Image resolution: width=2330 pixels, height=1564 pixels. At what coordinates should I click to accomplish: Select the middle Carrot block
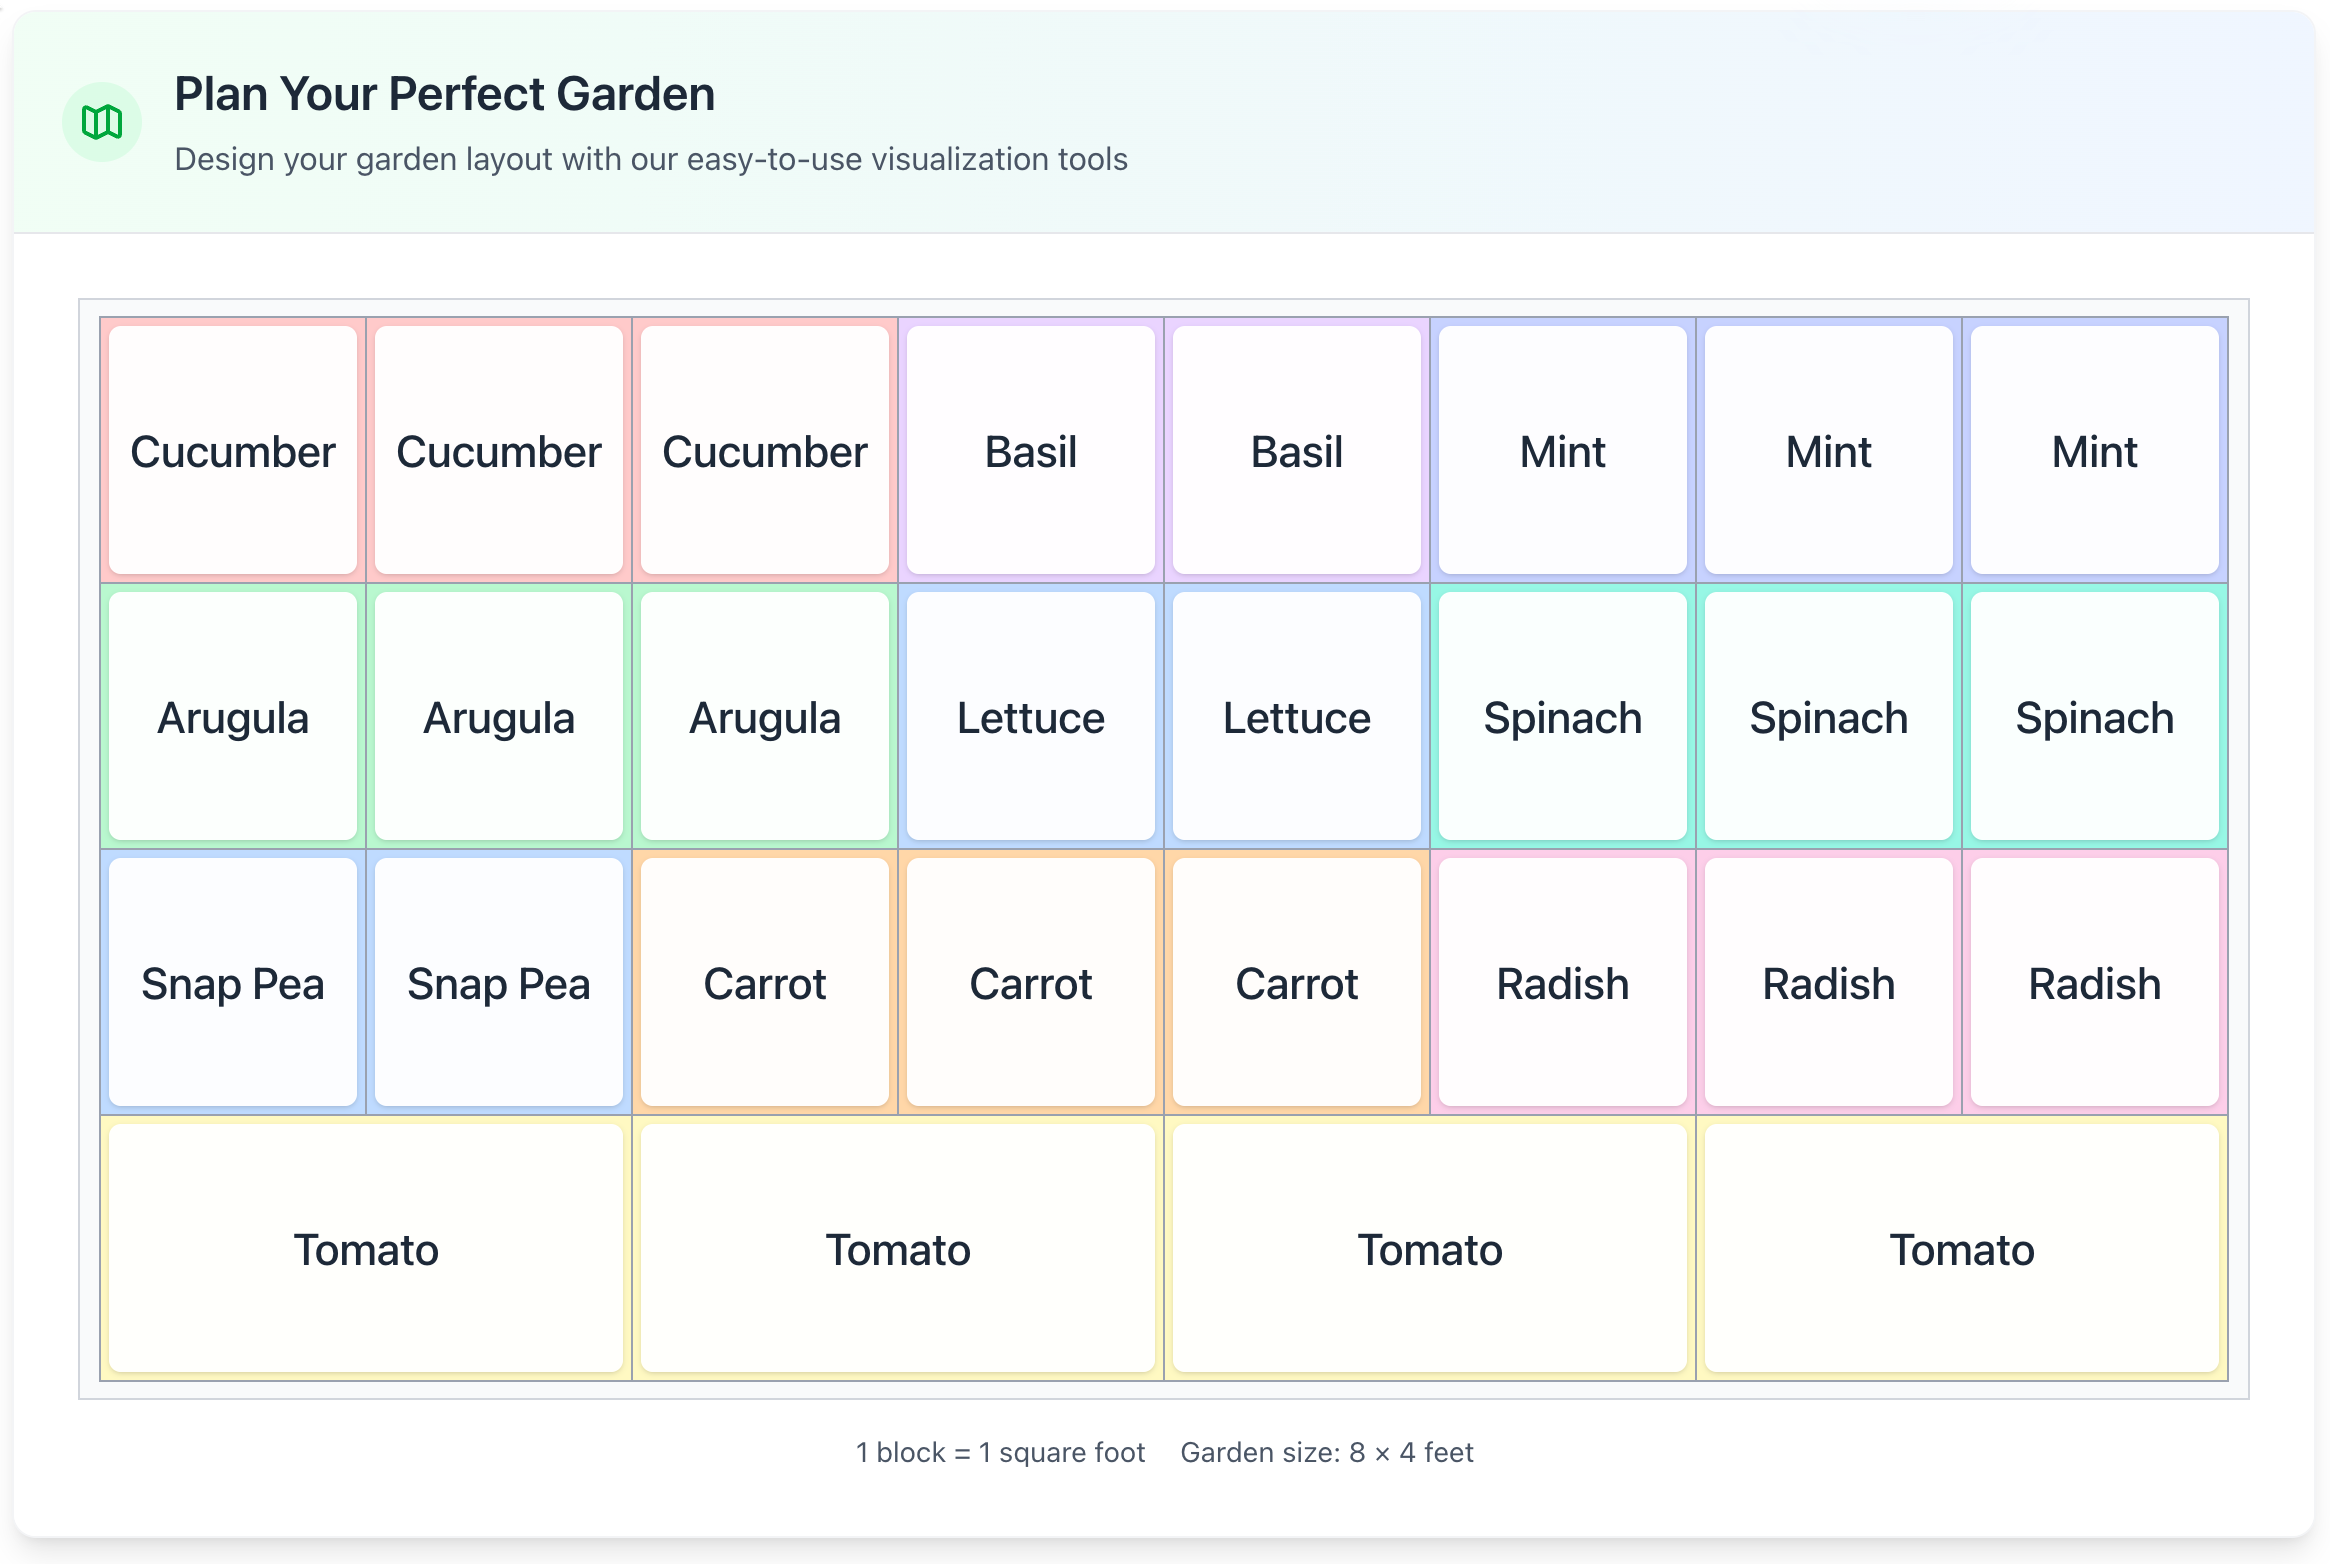[x=1030, y=983]
